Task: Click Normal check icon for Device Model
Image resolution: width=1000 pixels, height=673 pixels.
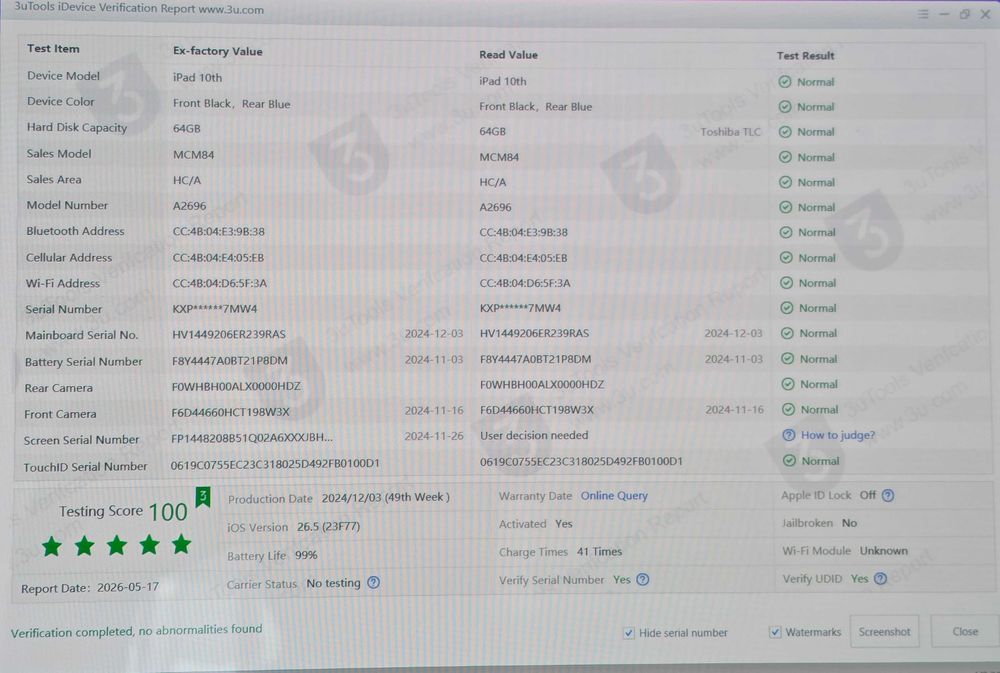Action: click(x=785, y=82)
